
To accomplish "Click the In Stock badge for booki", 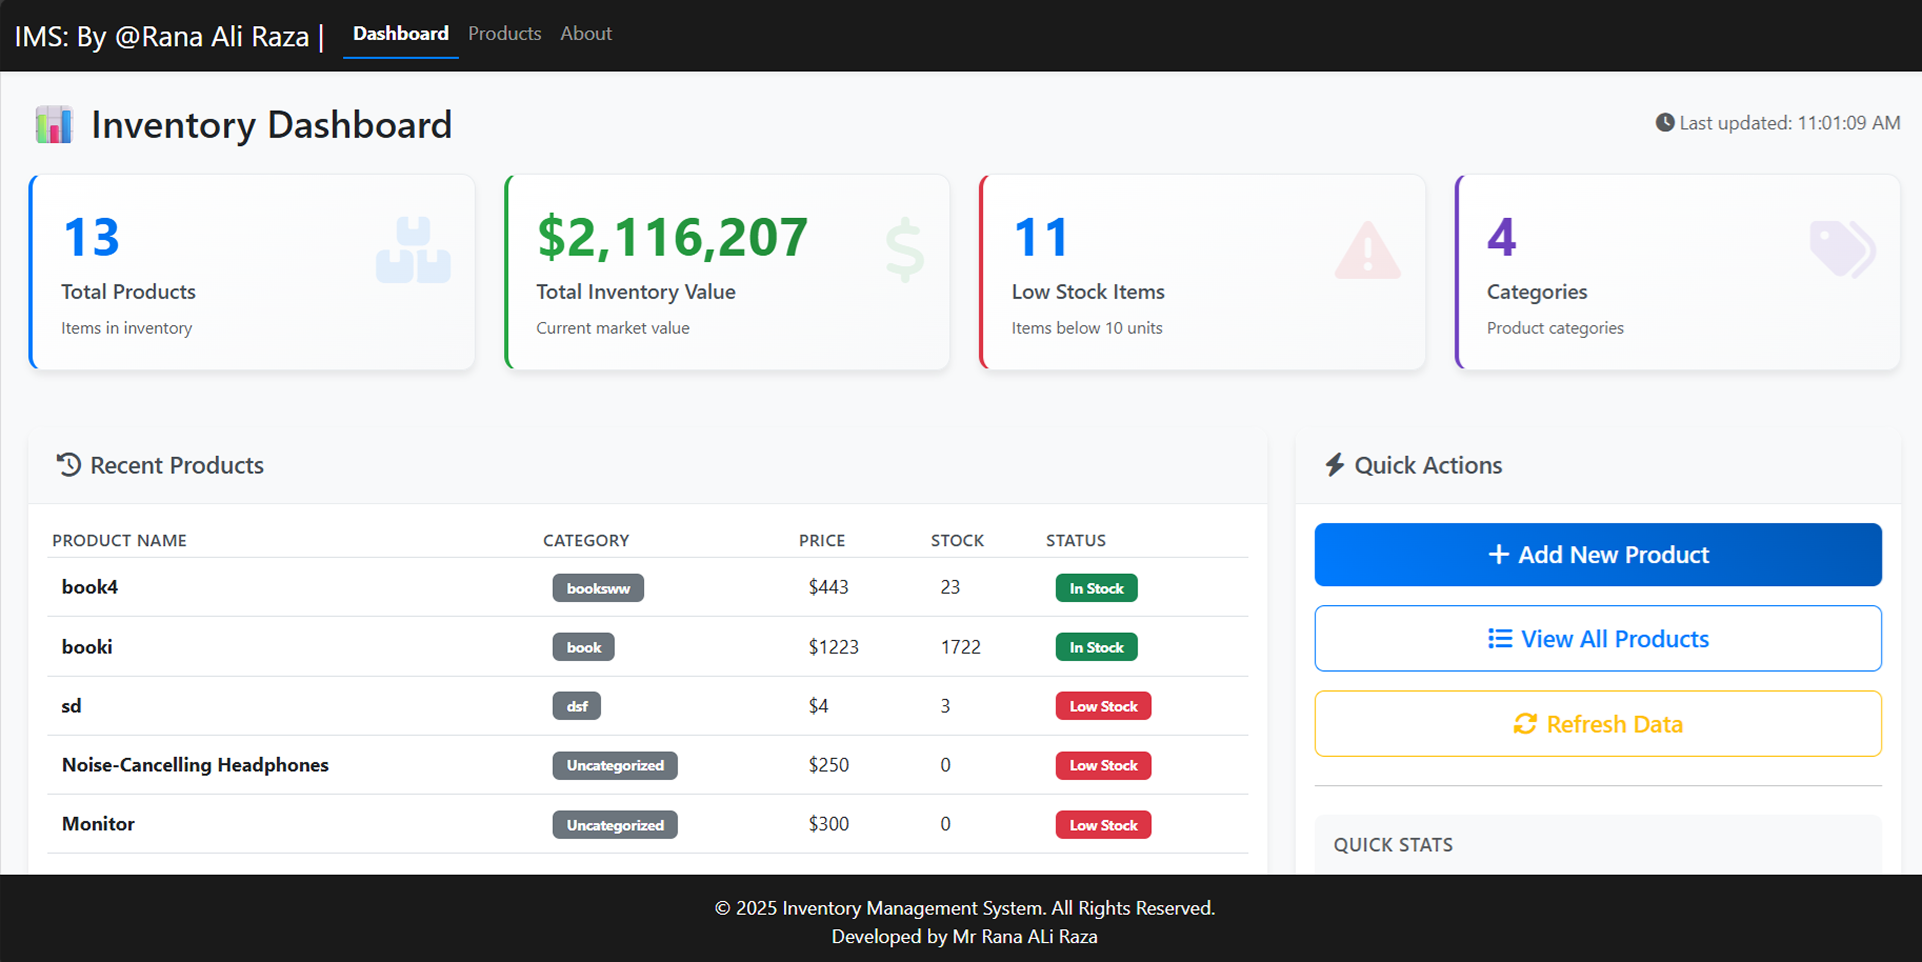I will pos(1096,646).
